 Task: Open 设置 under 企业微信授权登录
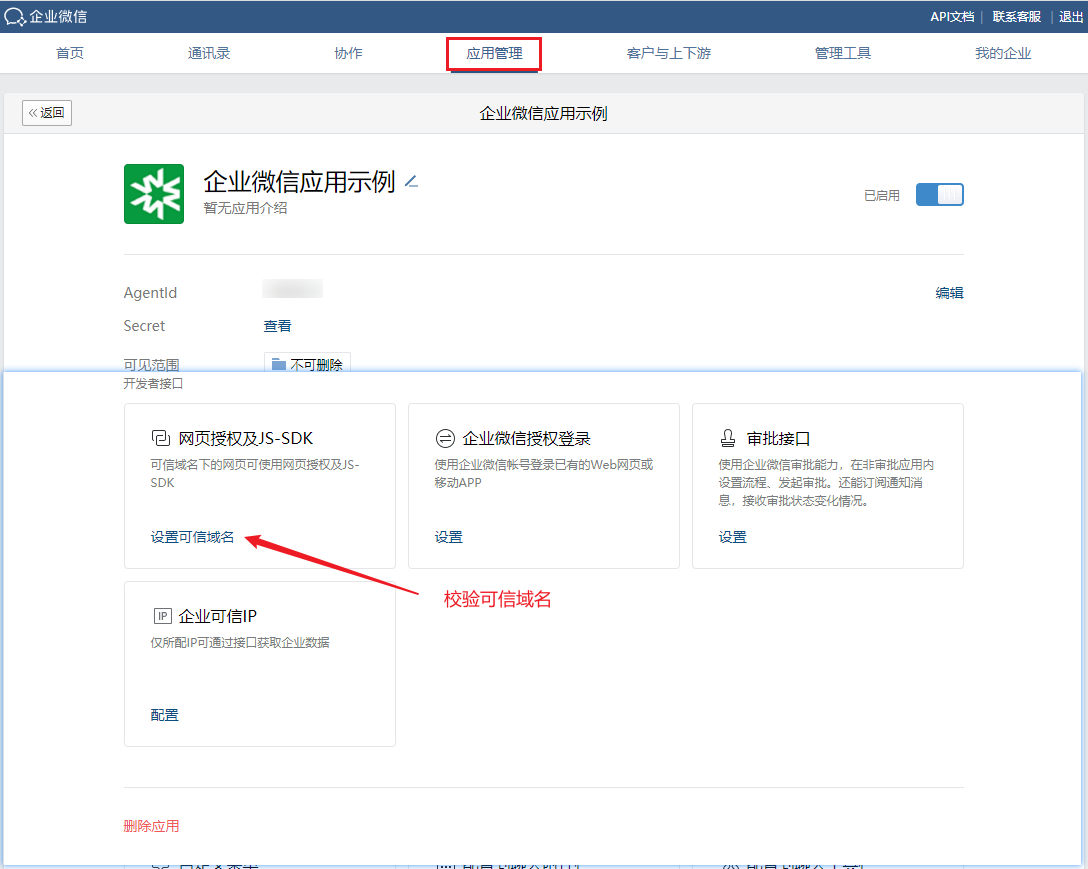point(448,537)
